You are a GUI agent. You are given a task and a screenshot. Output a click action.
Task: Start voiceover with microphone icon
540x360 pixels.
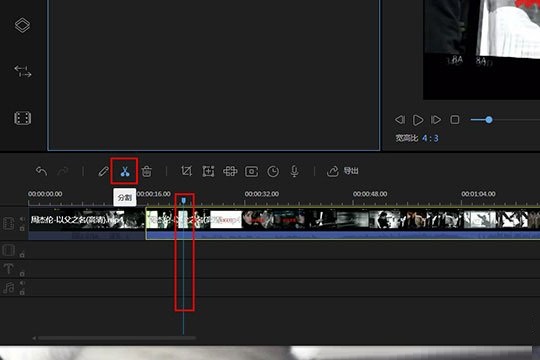[x=294, y=171]
